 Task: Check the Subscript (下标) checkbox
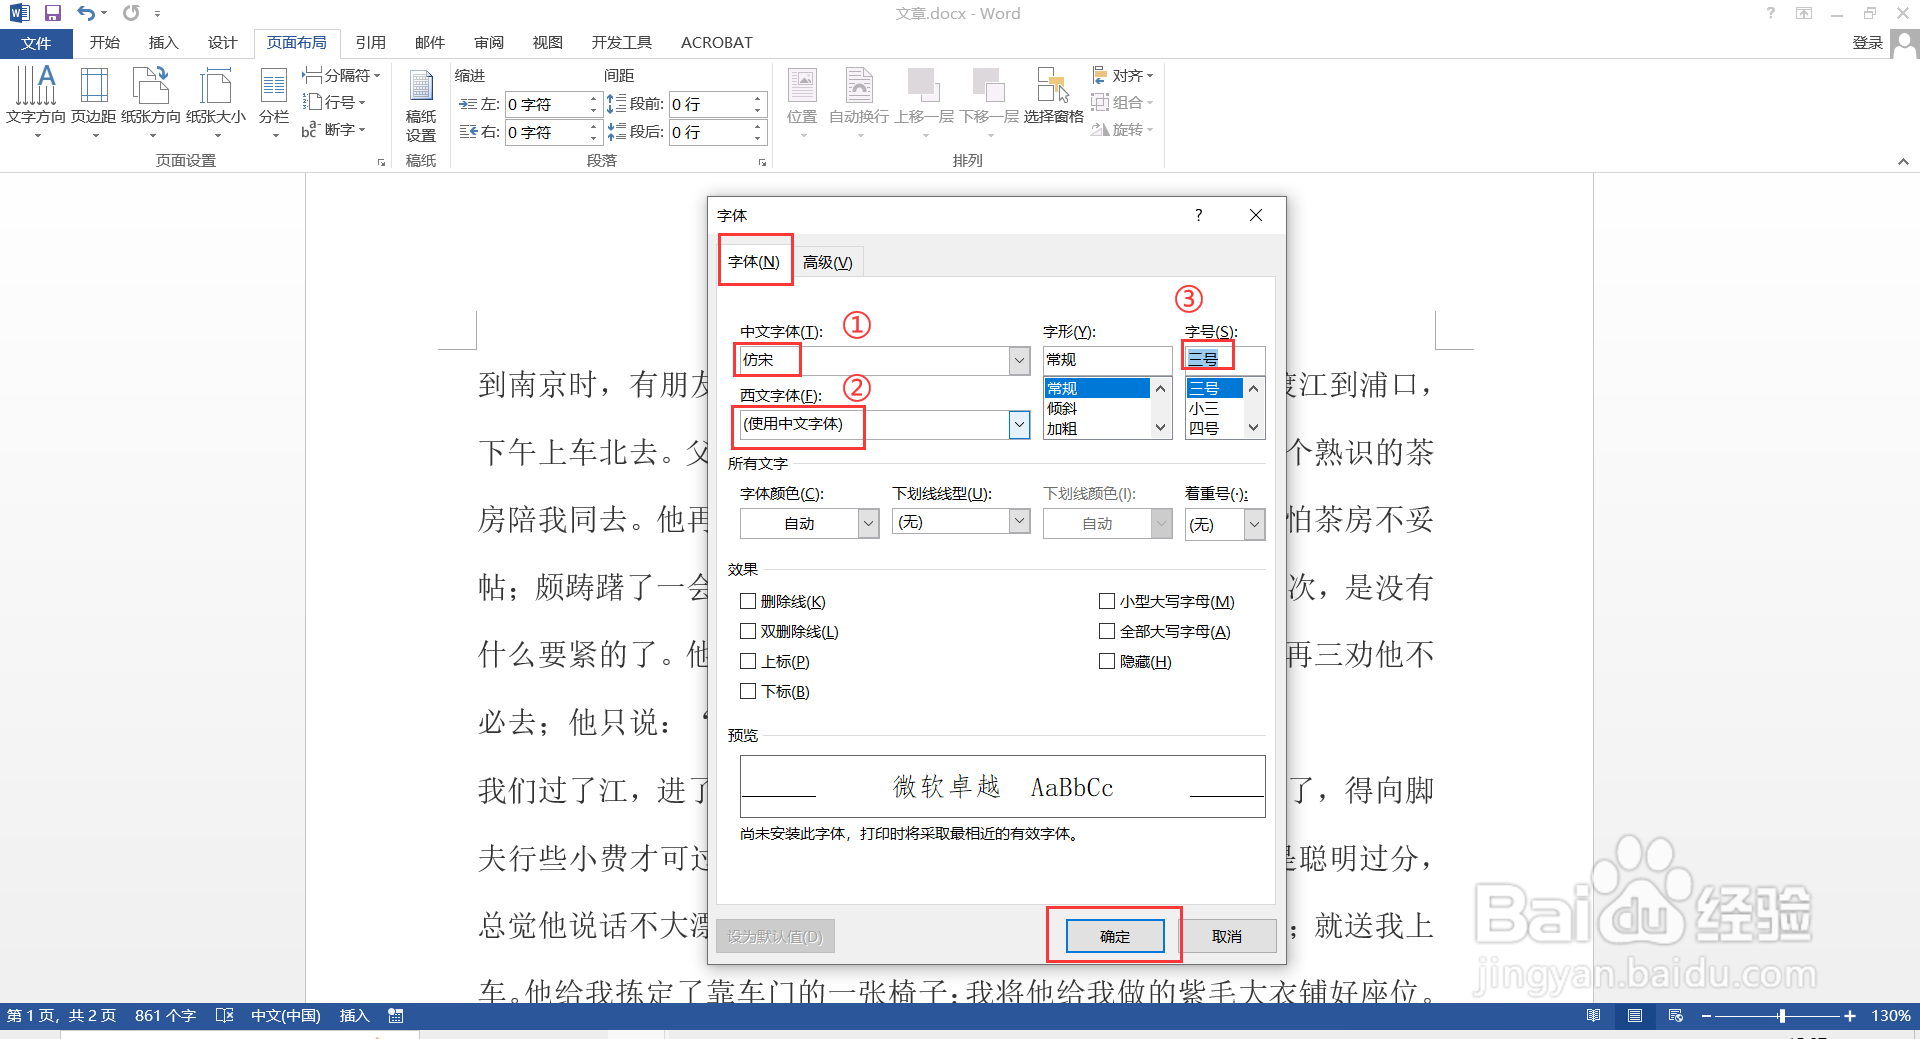click(x=748, y=691)
